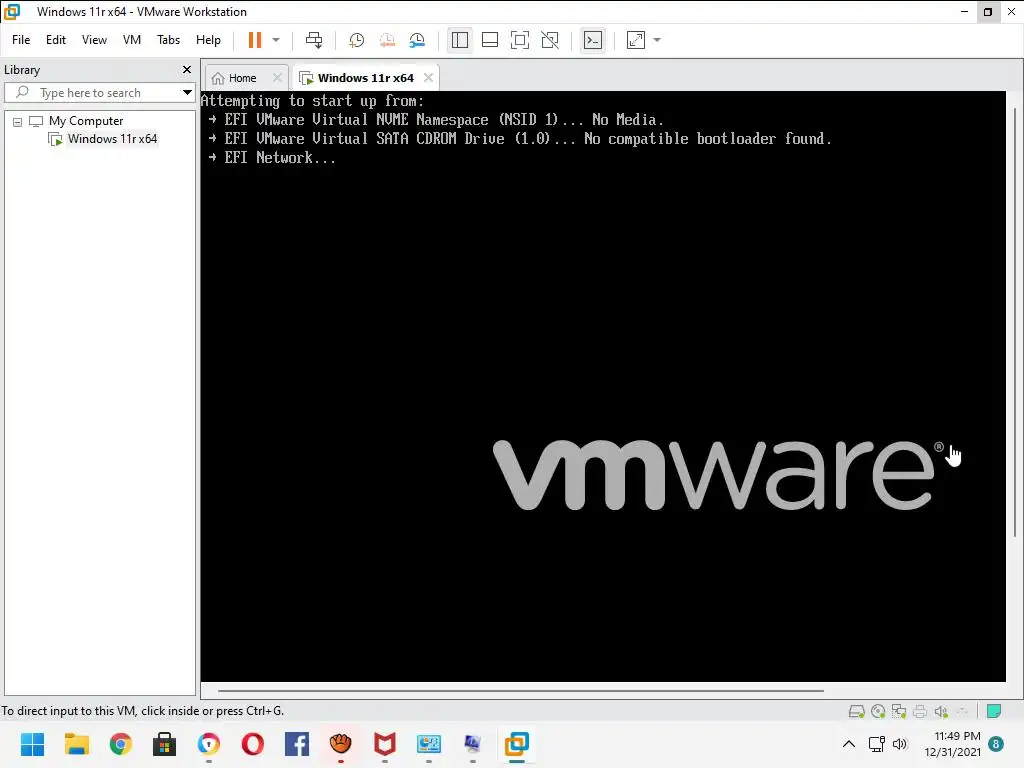Close the Library panel
Viewport: 1024px width, 768px height.
point(187,69)
